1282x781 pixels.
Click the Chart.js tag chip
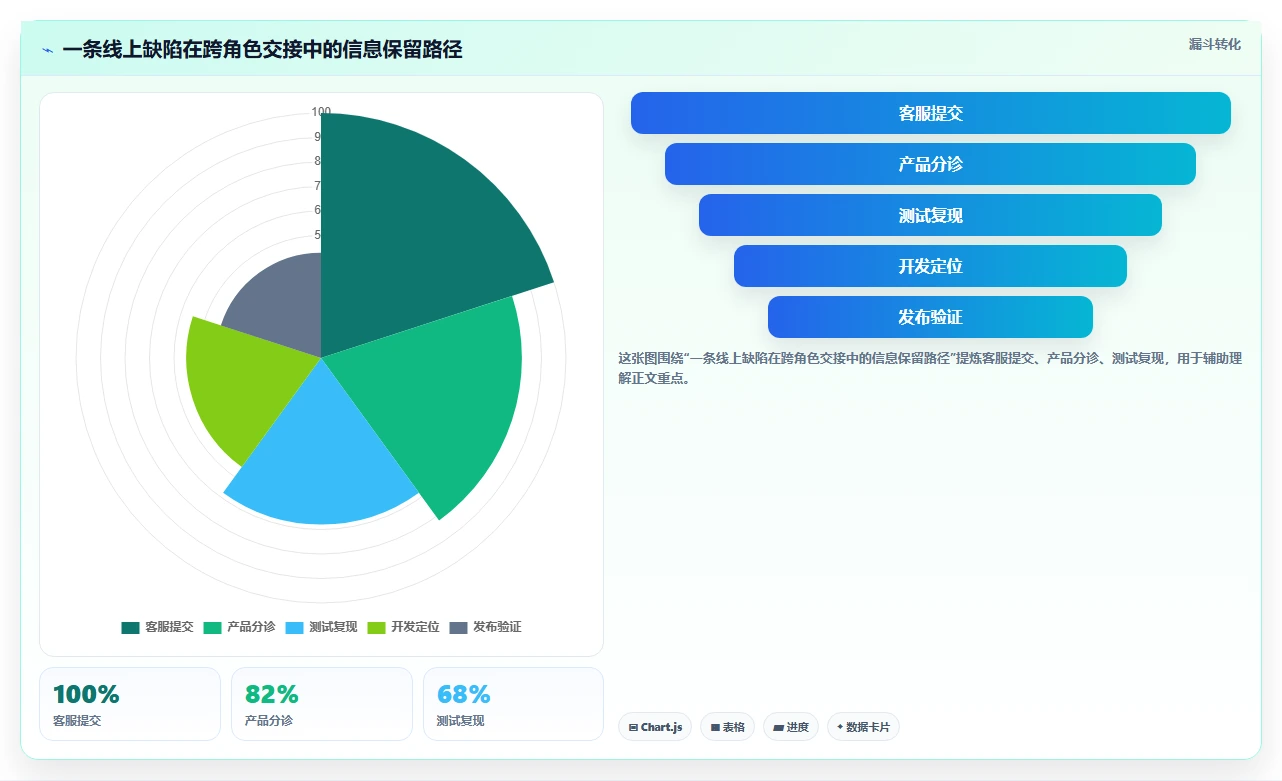(x=655, y=727)
